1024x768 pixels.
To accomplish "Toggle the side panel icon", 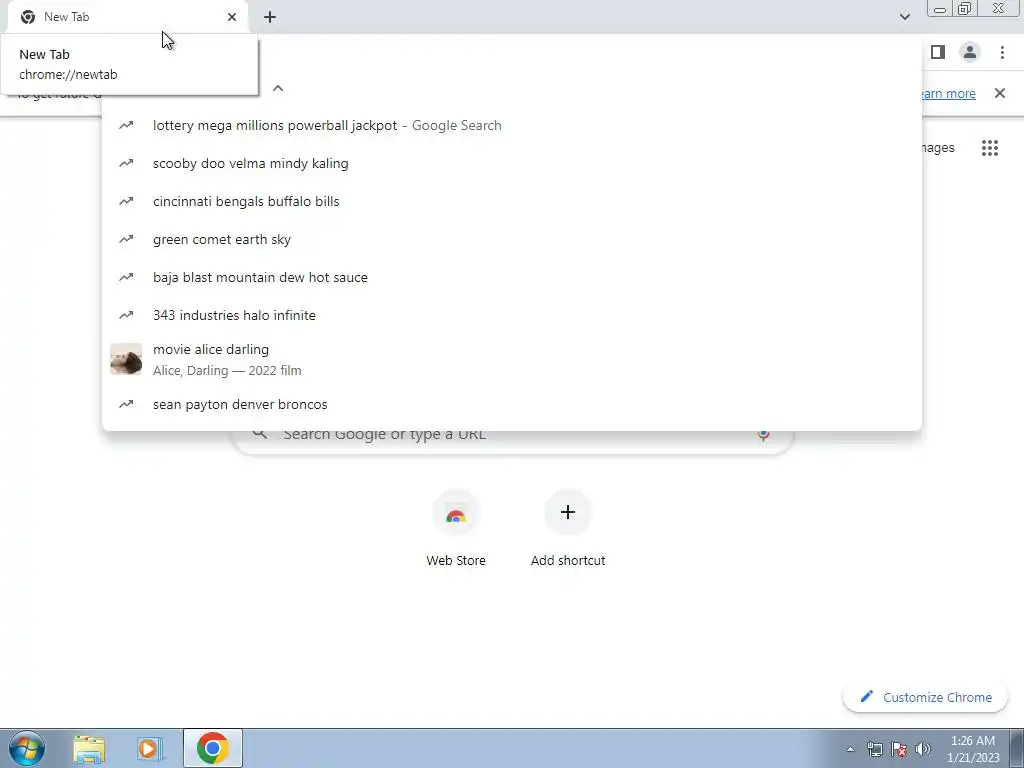I will [938, 52].
